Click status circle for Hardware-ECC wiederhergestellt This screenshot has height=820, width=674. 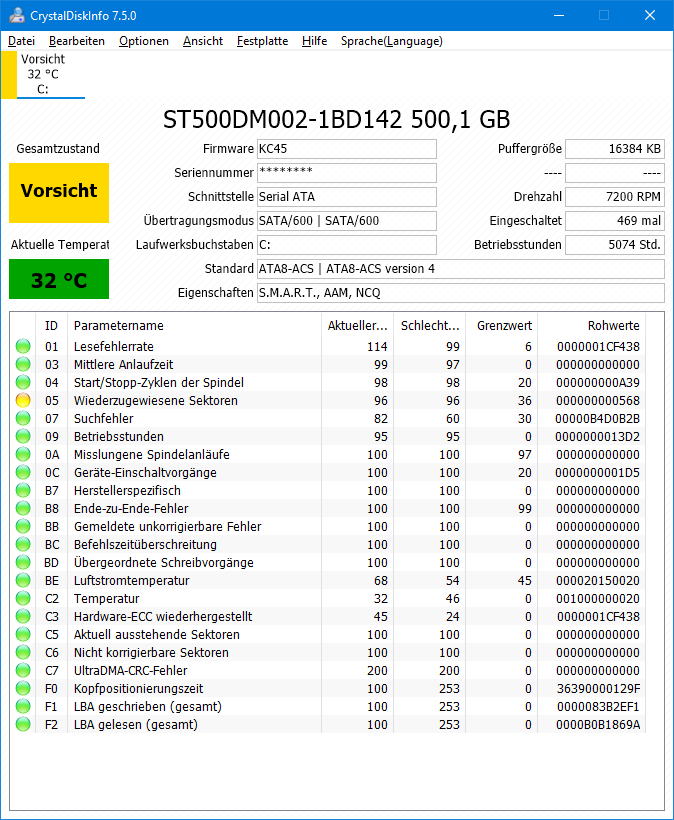[x=23, y=616]
